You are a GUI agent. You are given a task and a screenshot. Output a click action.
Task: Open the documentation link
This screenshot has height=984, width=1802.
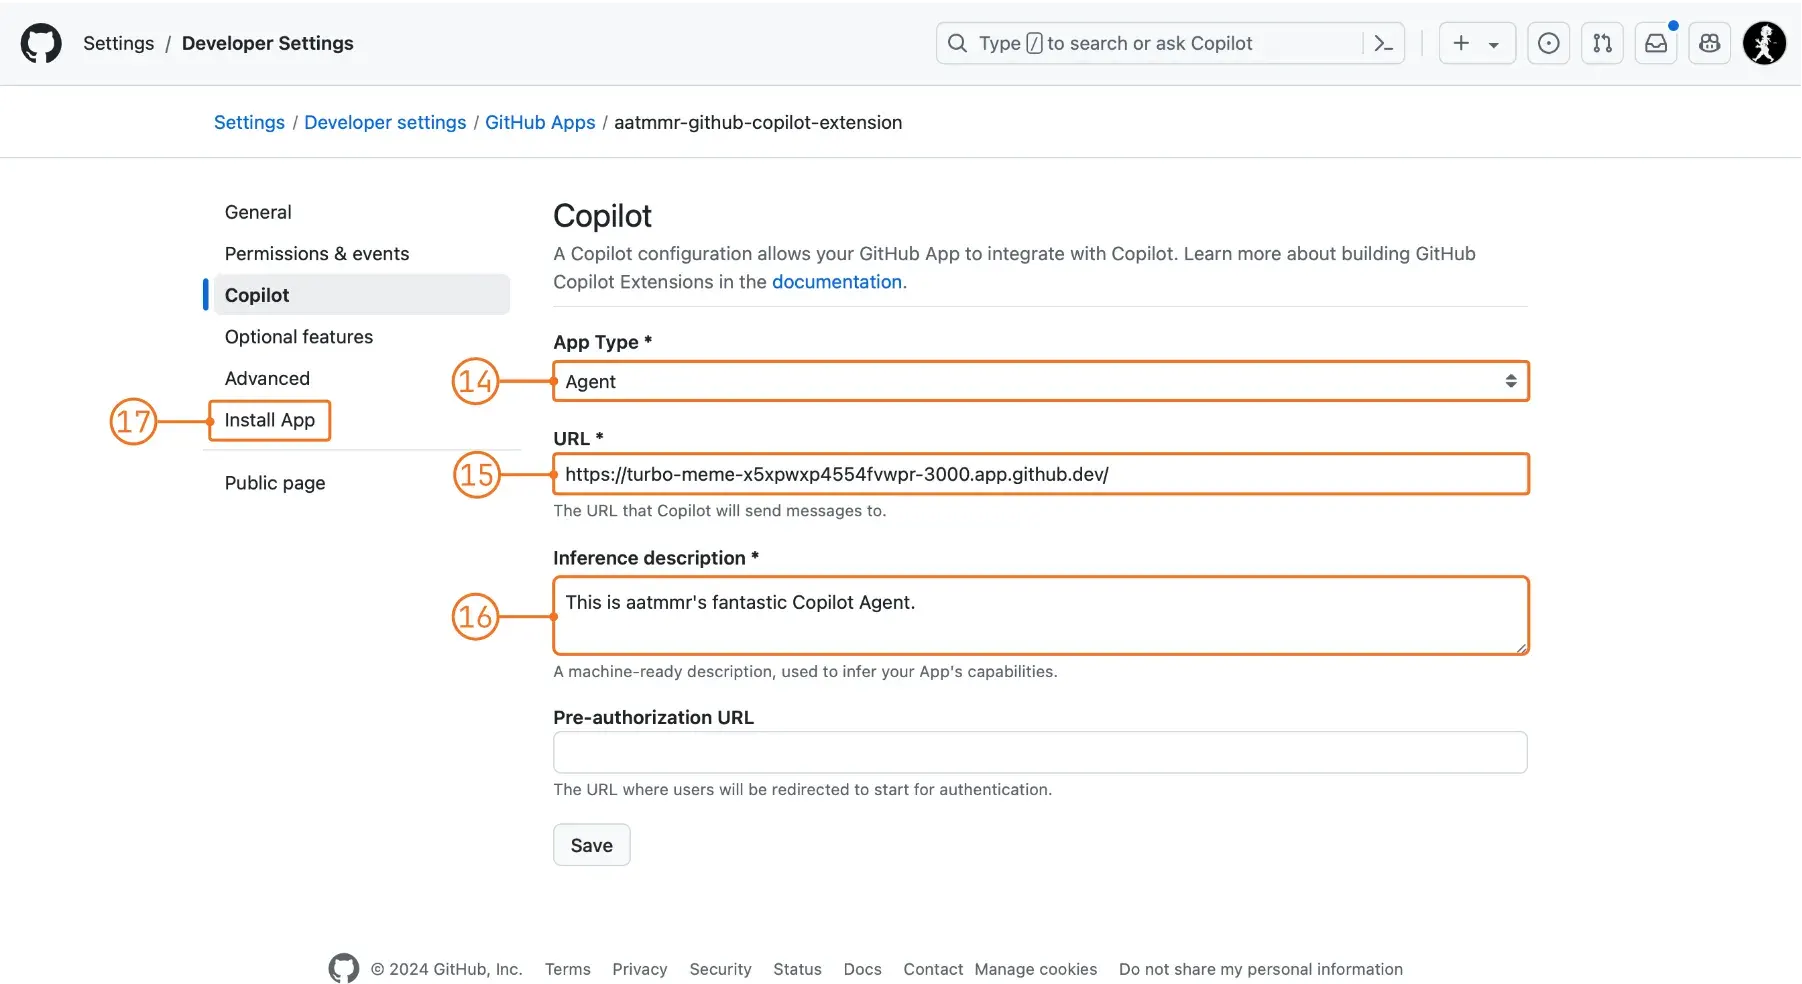pyautogui.click(x=837, y=282)
